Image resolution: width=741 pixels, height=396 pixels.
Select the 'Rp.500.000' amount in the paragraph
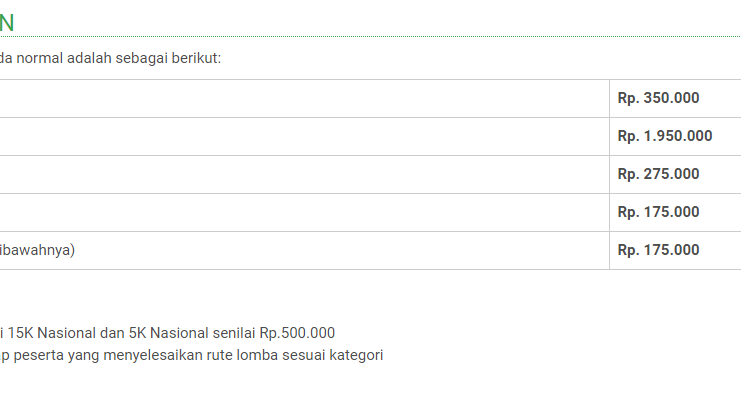[297, 333]
